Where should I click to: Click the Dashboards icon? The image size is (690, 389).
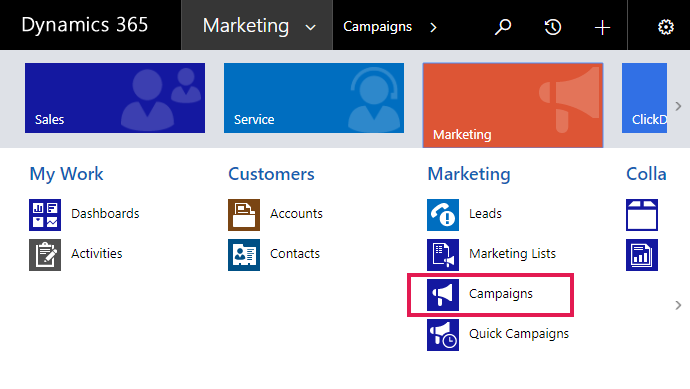45,215
